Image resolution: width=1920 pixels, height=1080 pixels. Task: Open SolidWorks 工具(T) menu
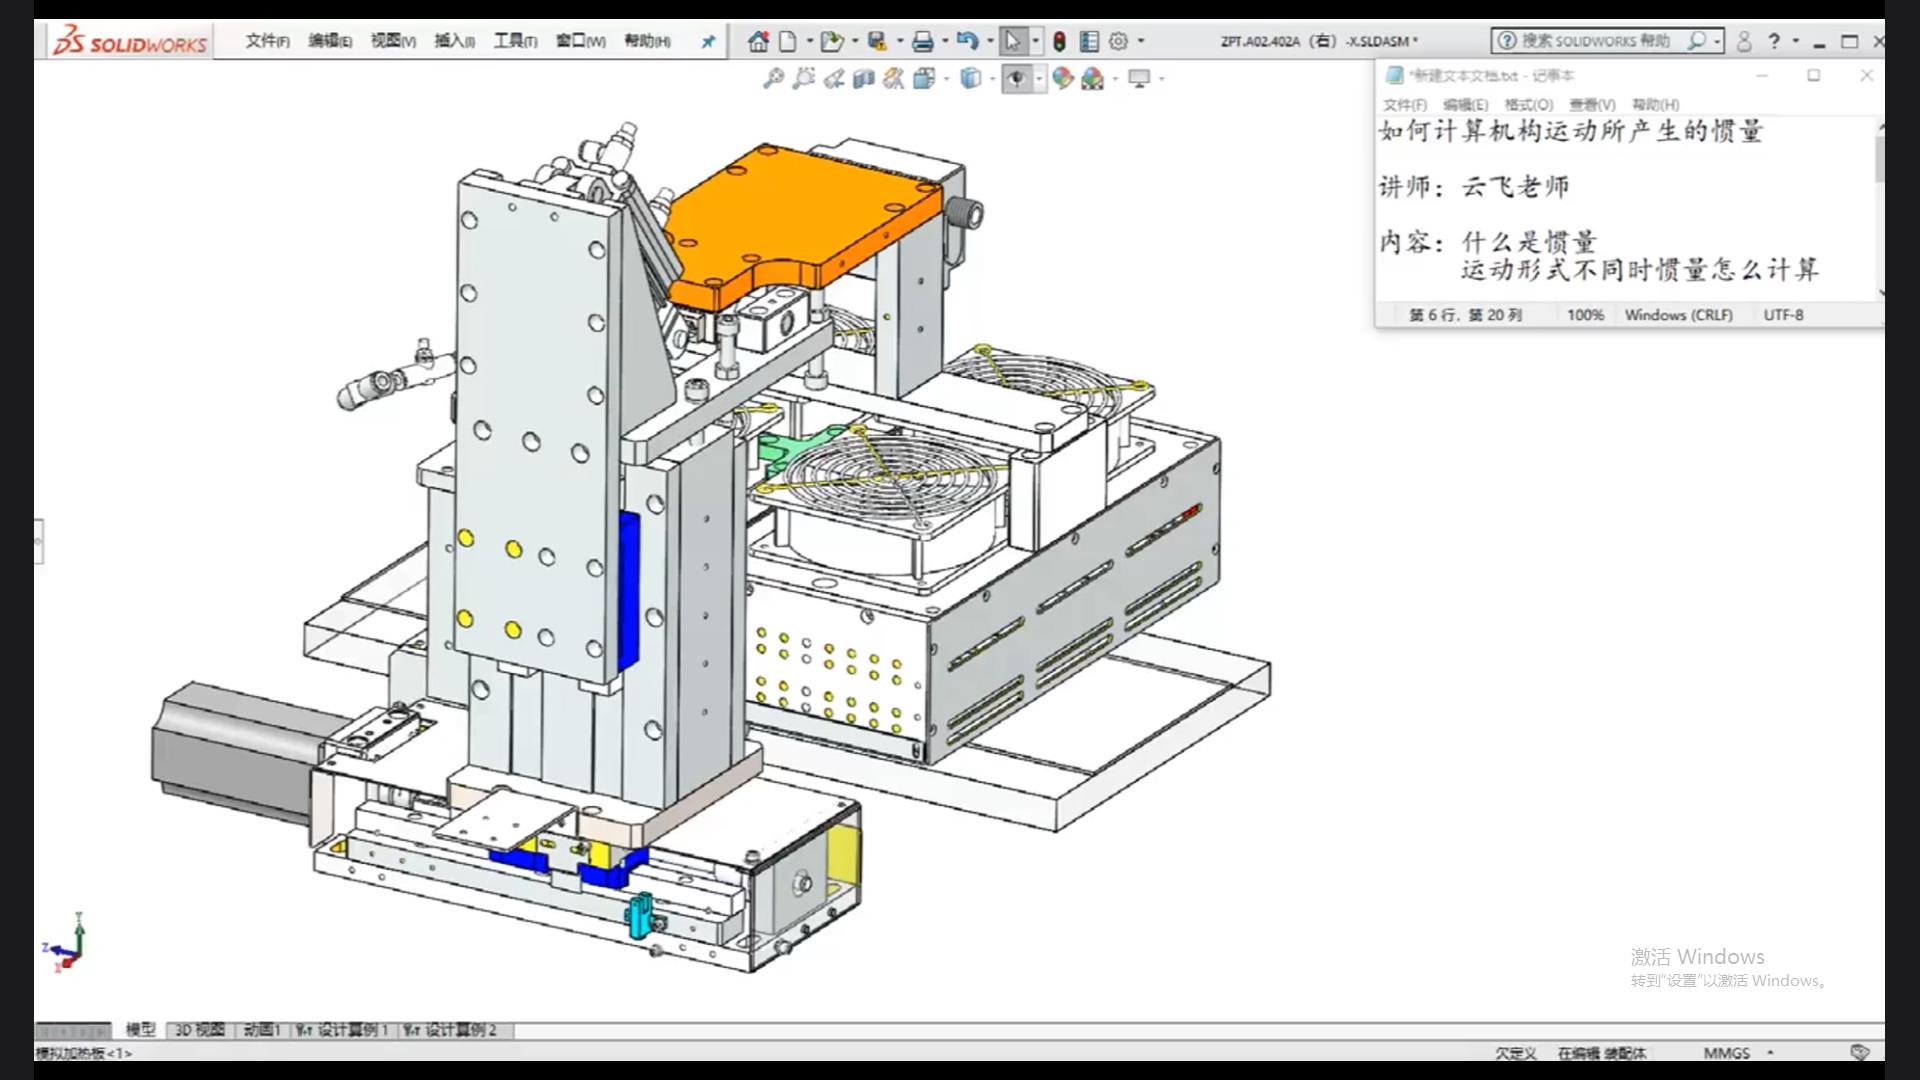coord(515,41)
